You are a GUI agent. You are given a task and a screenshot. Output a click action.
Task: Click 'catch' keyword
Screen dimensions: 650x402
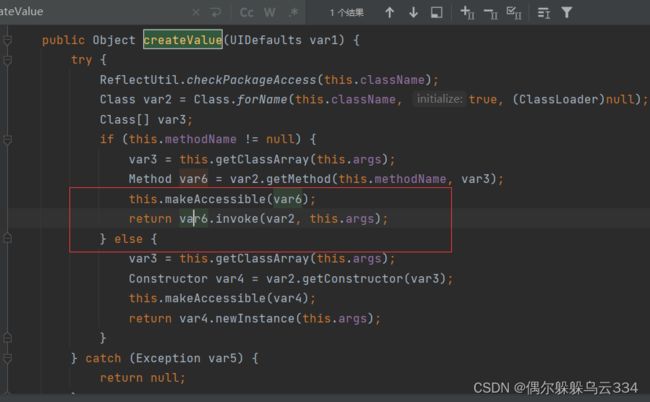click(103, 358)
